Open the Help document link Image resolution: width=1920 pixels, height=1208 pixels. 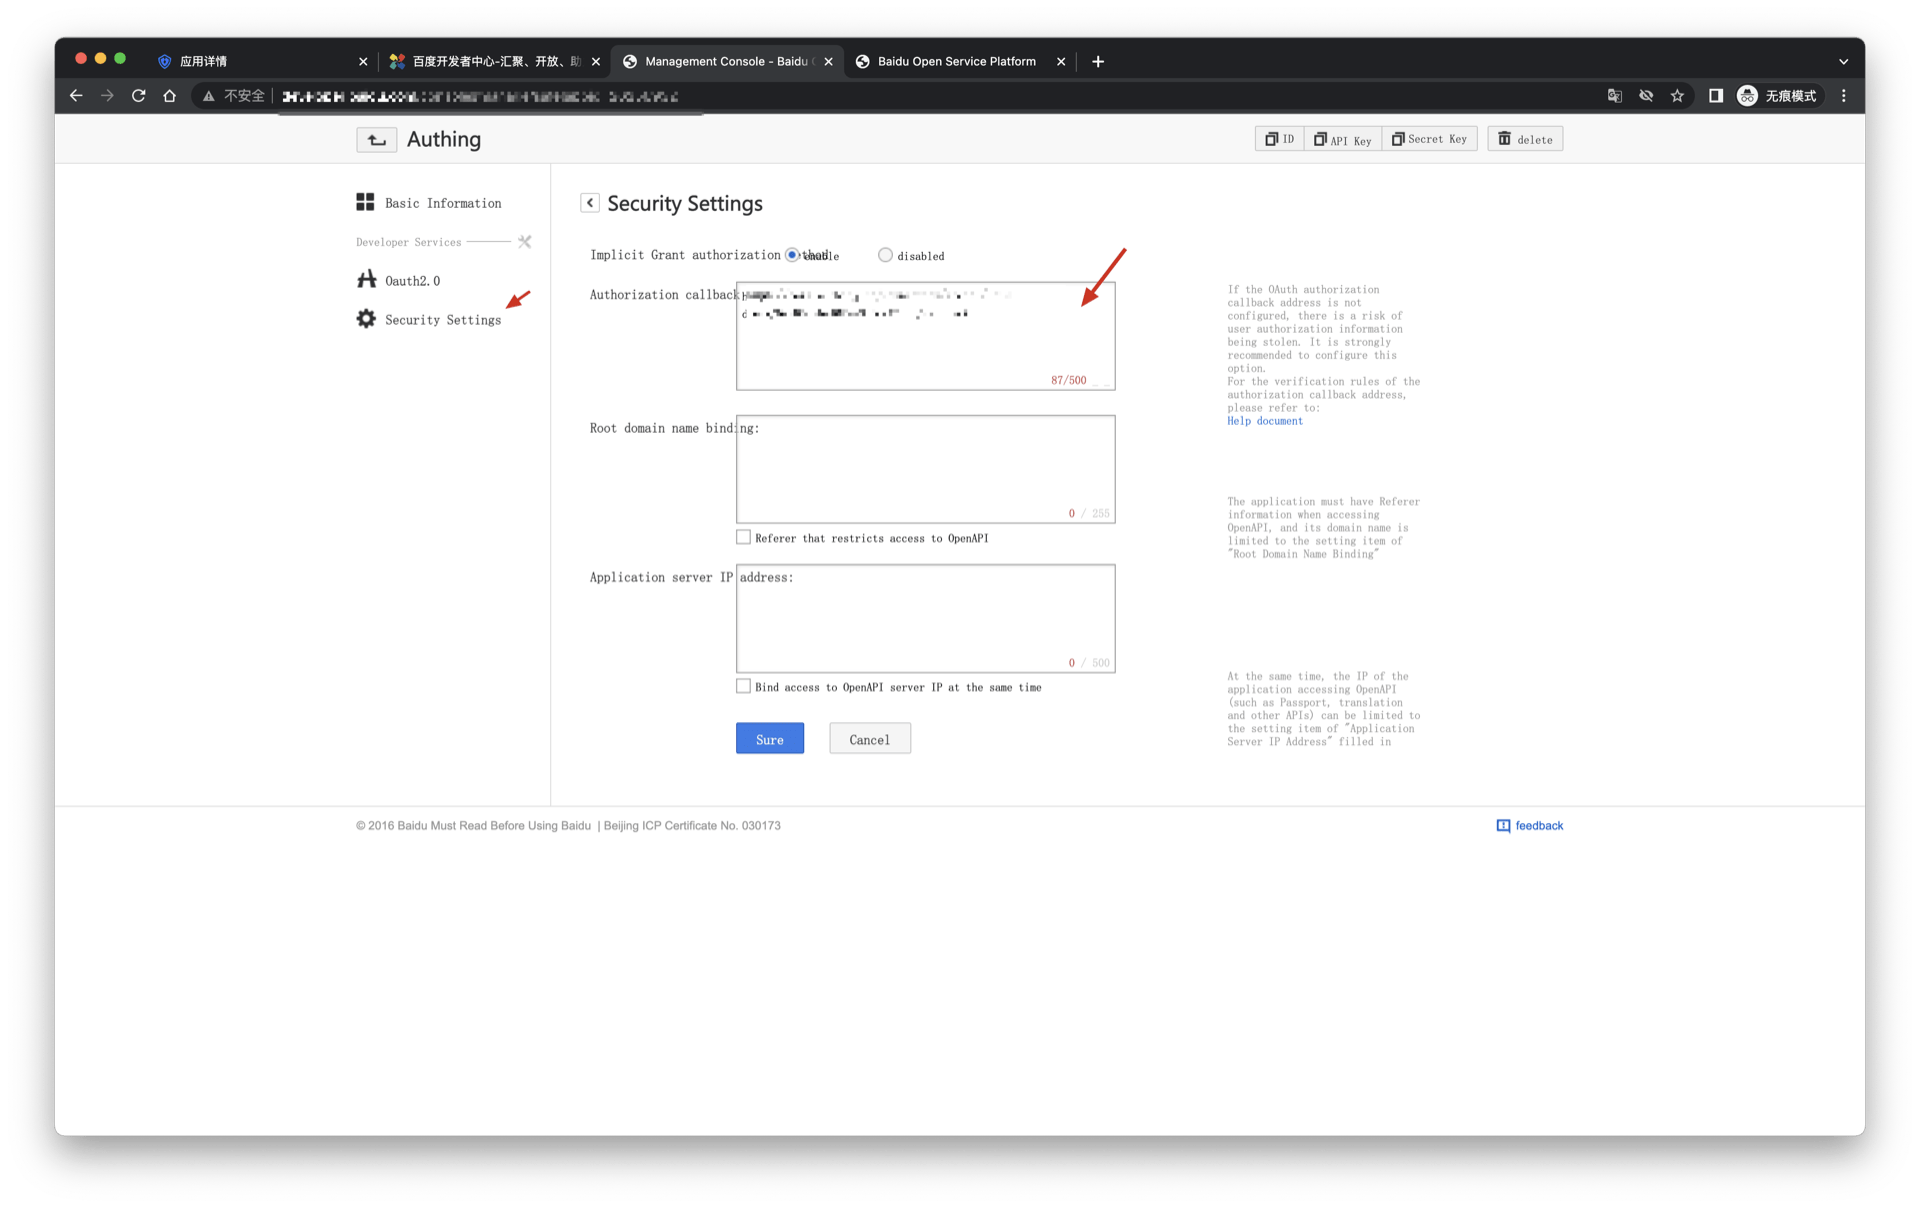click(1264, 421)
